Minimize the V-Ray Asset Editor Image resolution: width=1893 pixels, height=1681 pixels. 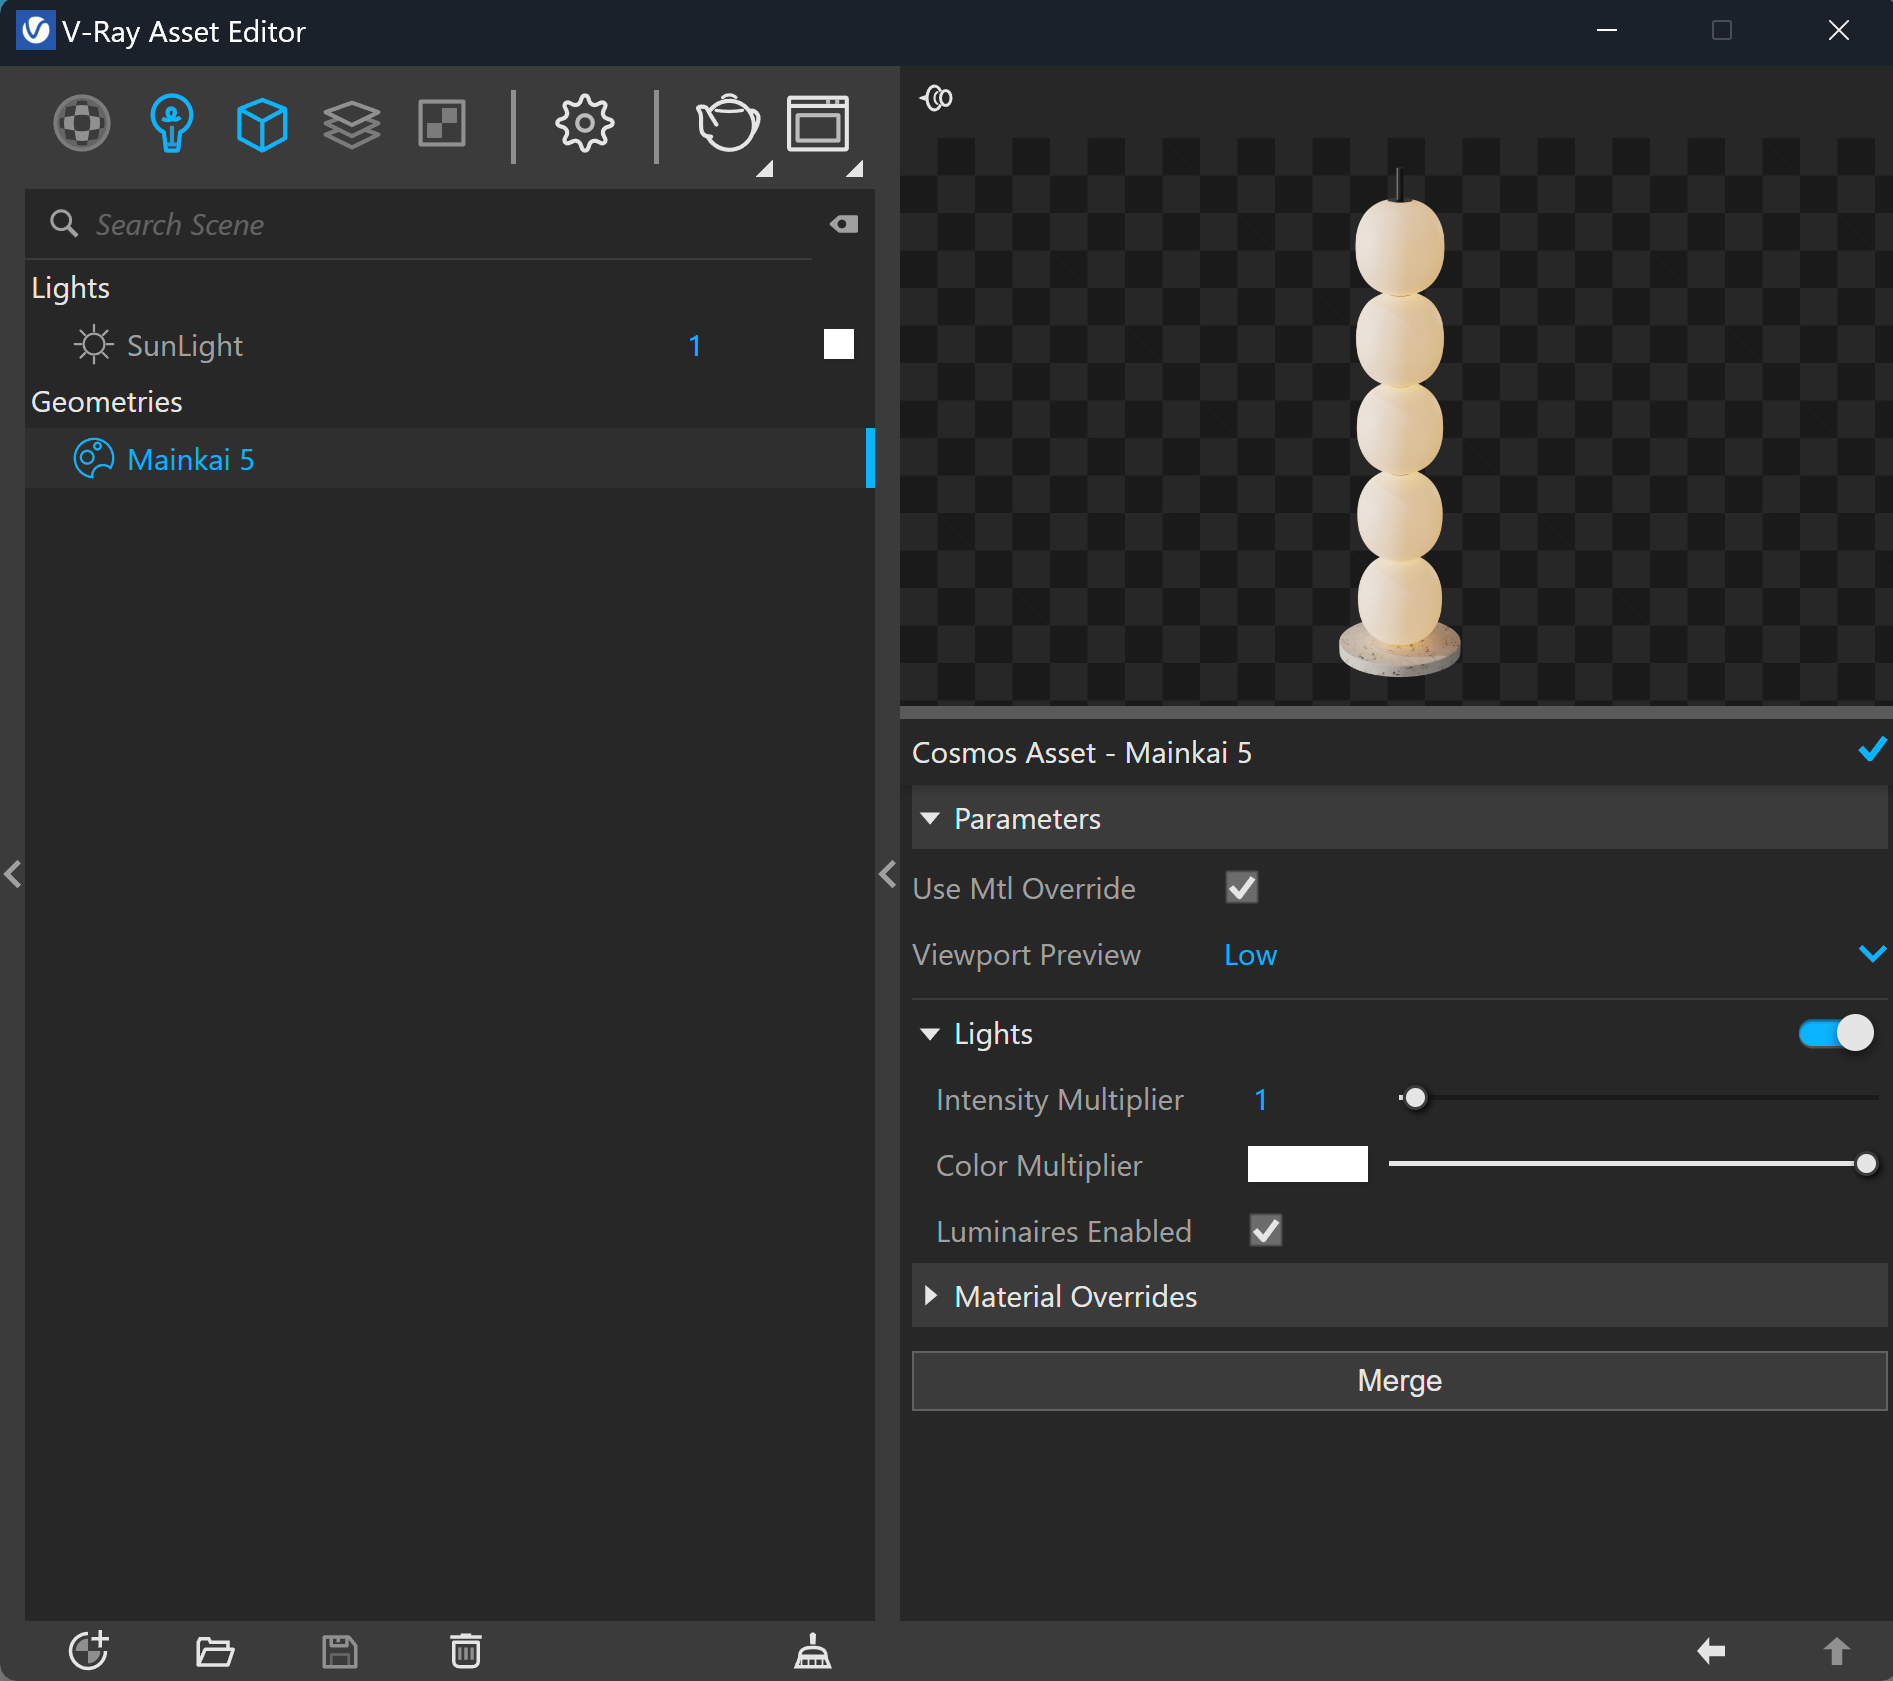[1607, 31]
